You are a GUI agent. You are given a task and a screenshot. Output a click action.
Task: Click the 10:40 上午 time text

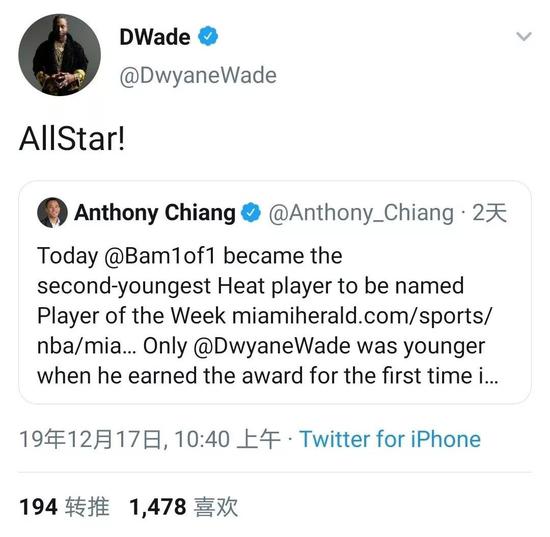pos(227,439)
